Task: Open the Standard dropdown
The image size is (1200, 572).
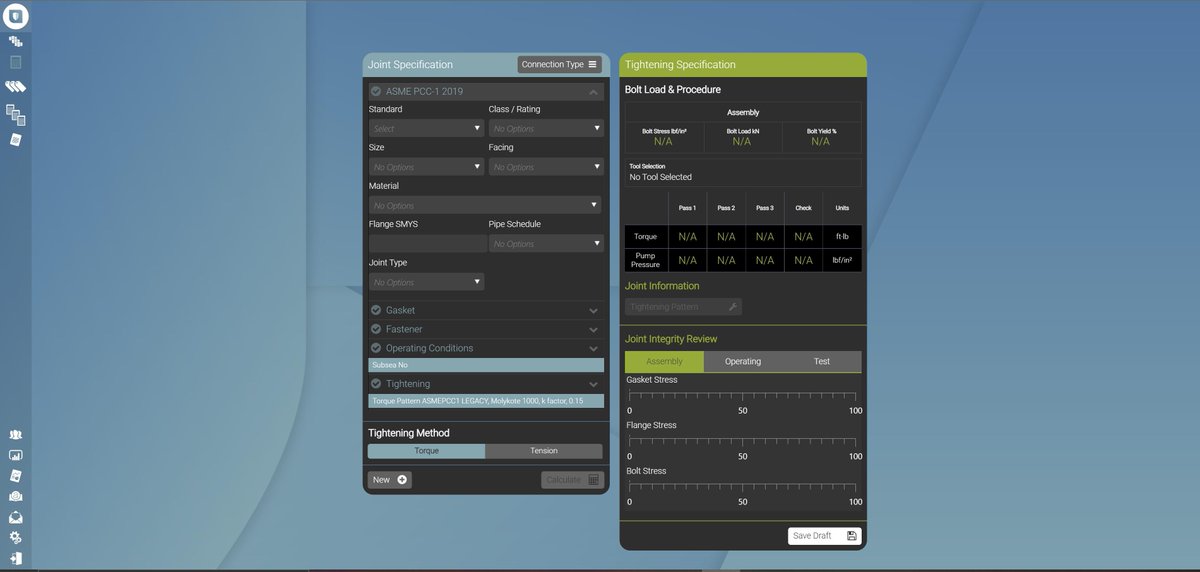Action: tap(426, 128)
